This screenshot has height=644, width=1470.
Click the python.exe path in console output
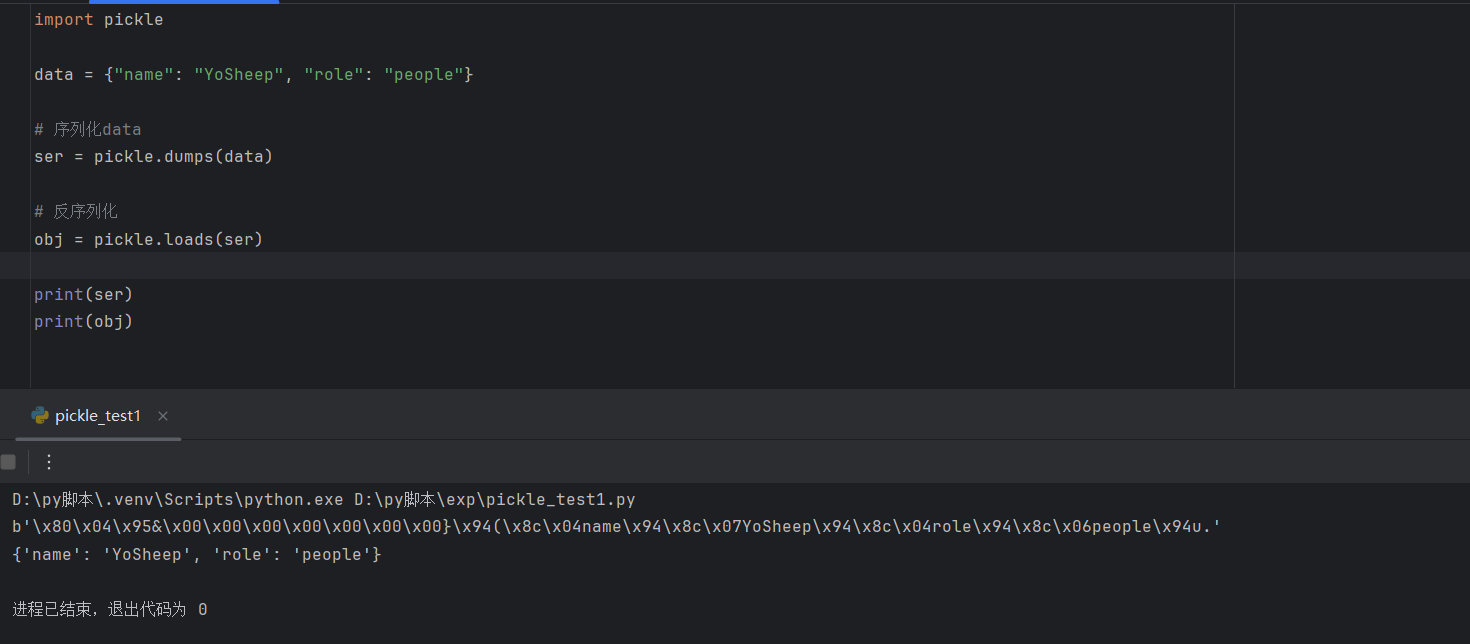(x=177, y=500)
